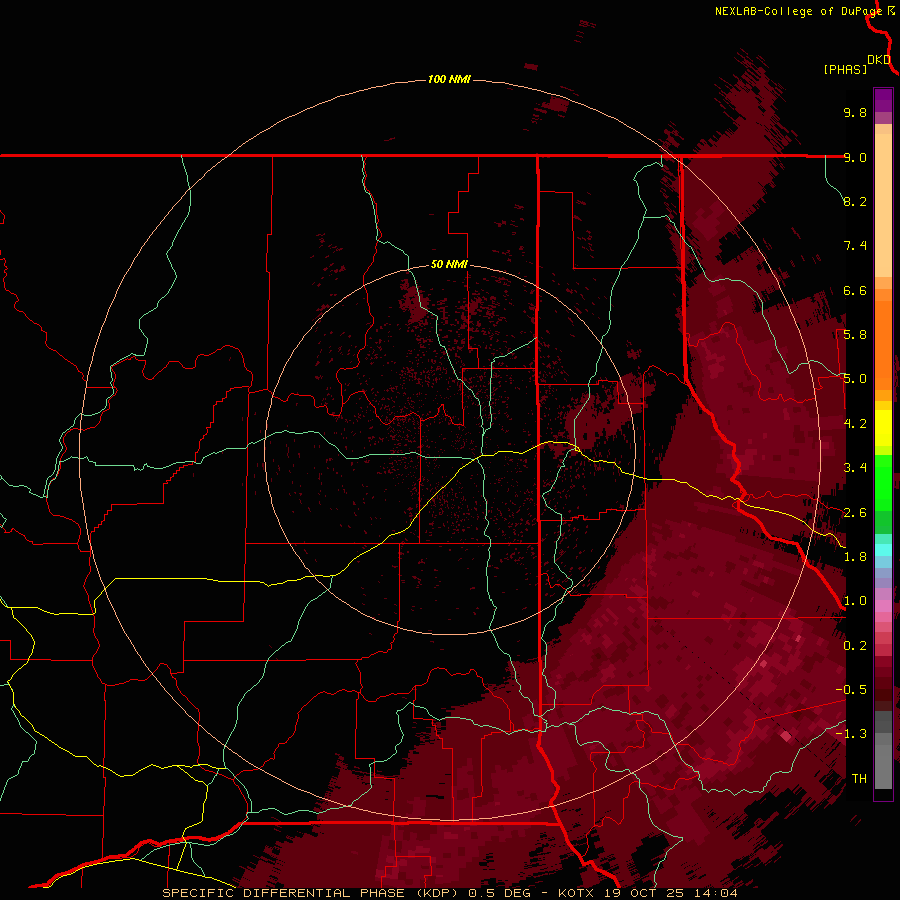This screenshot has width=900, height=900.
Task: Click the KOTX radar site identifier
Action: [x=577, y=893]
